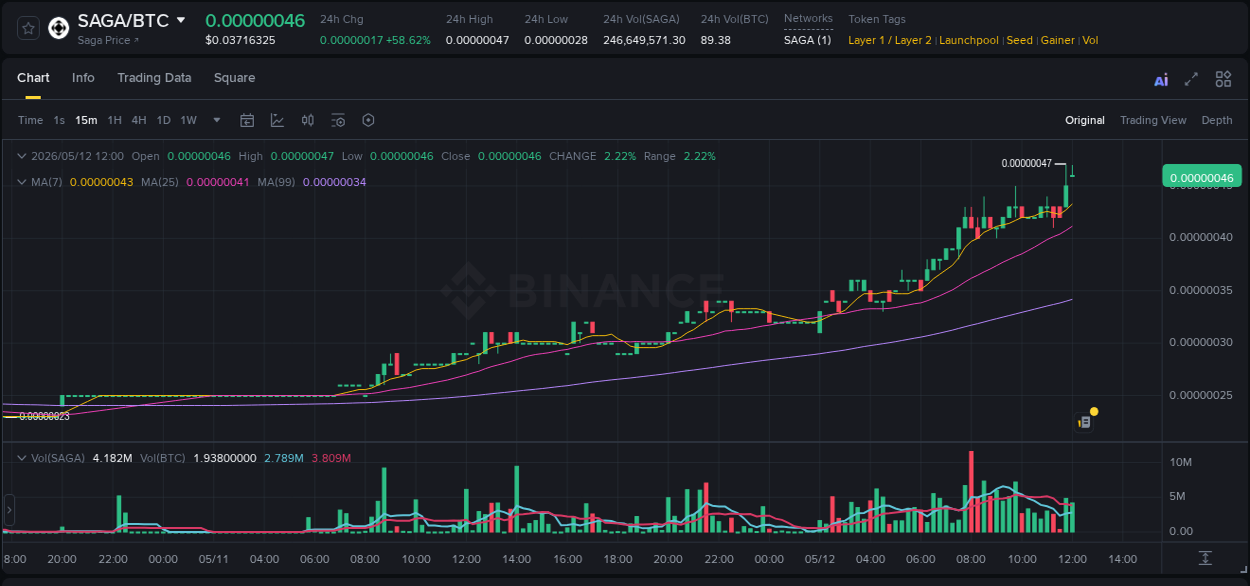Select the 15m interval
Viewport: 1250px width, 586px height.
(x=86, y=120)
